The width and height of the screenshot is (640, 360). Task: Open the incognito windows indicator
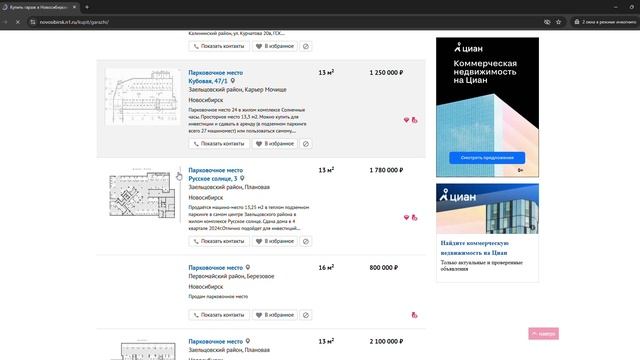click(x=605, y=22)
